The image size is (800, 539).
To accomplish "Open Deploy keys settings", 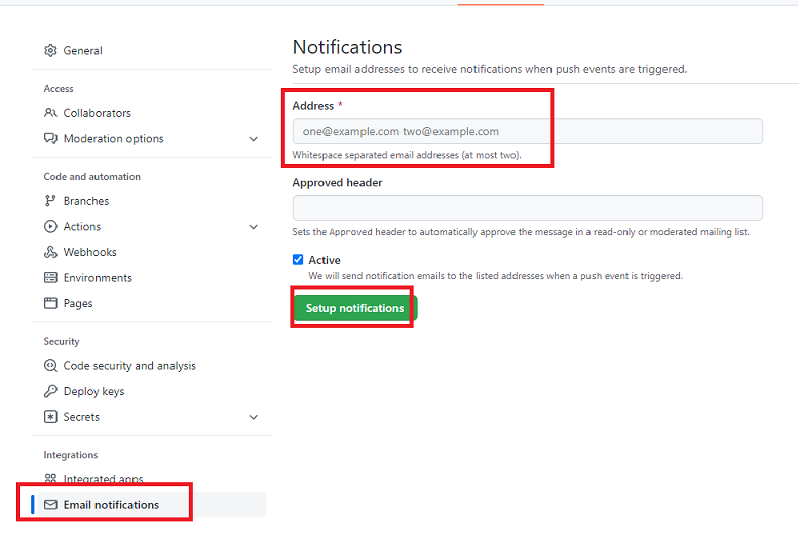I will (x=94, y=391).
